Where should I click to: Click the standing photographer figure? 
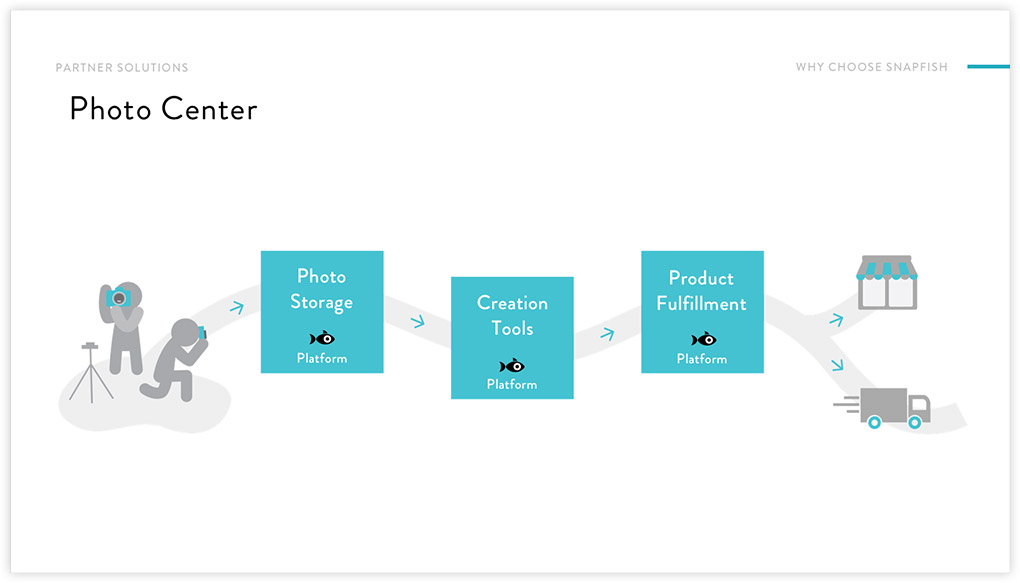[121, 328]
